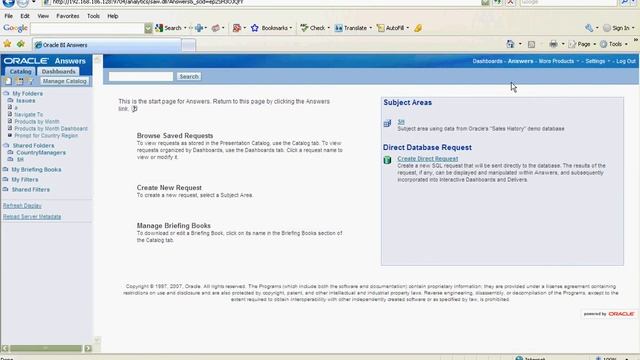Click the Answers link in top banner
Image resolution: width=640 pixels, height=360 pixels.
click(520, 61)
